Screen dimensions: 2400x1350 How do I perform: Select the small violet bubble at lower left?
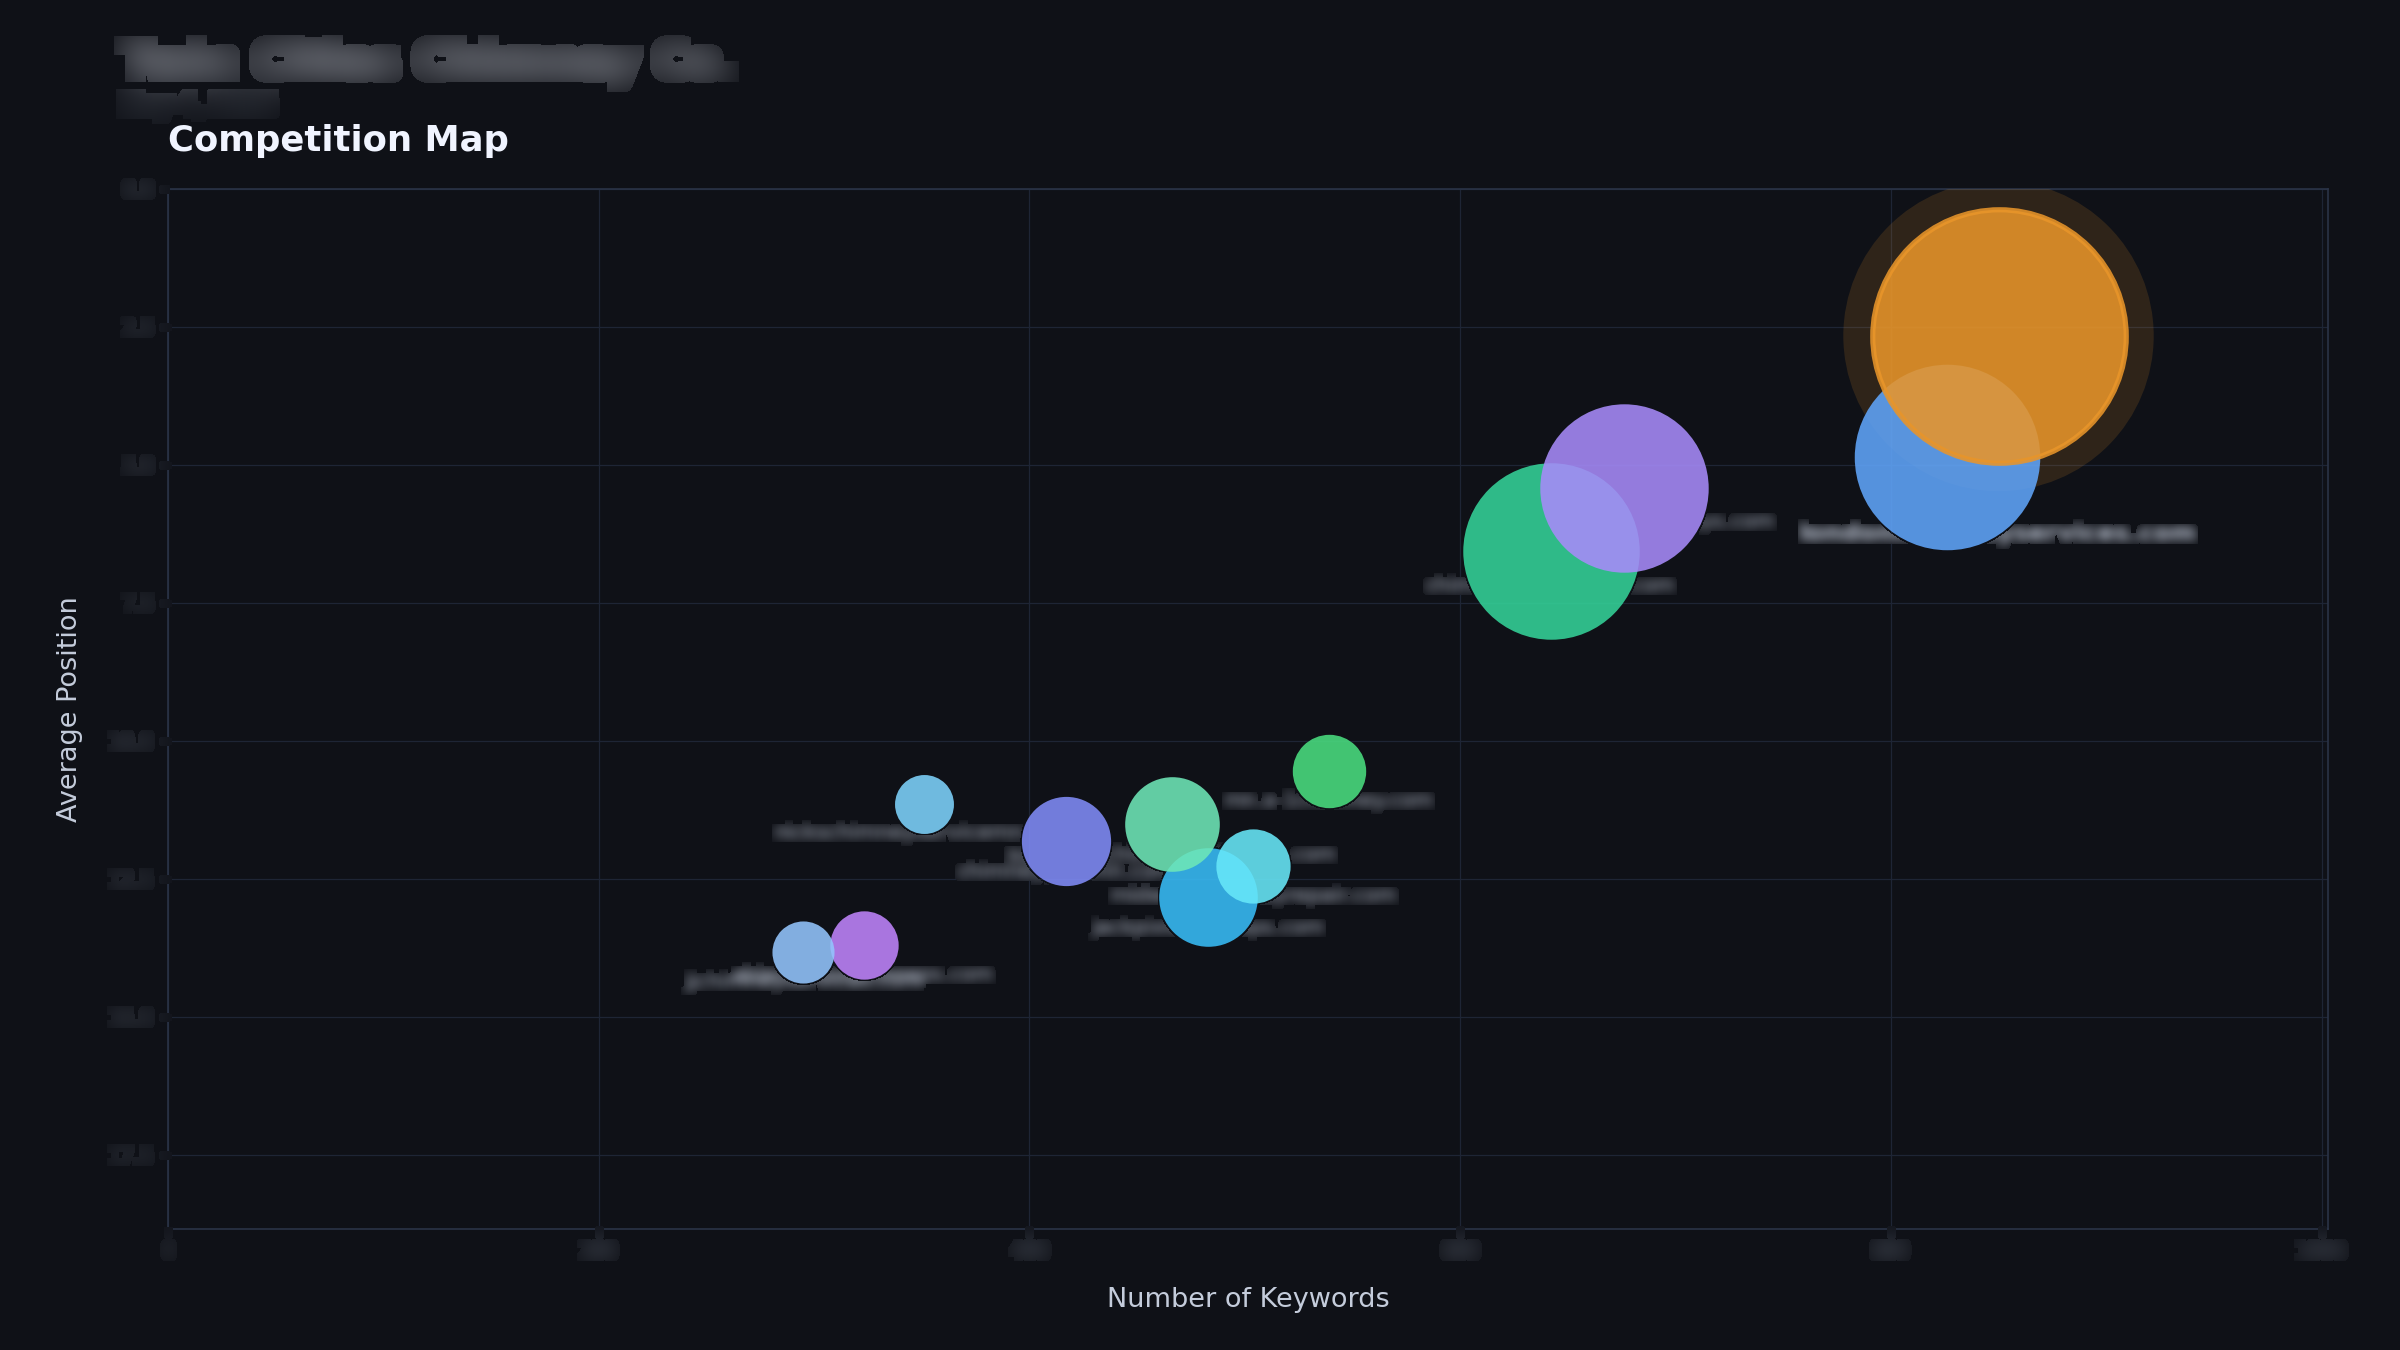(x=864, y=945)
